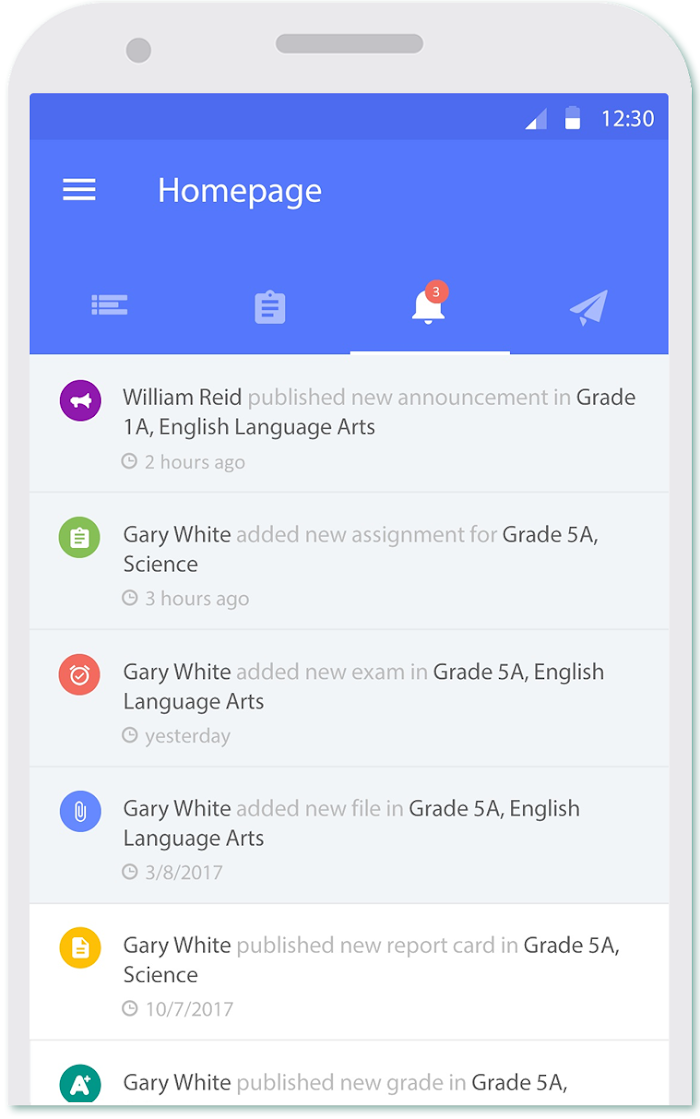Screen dimensions: 700x1119
Task: Tap the Homepage title text
Action: [x=240, y=191]
